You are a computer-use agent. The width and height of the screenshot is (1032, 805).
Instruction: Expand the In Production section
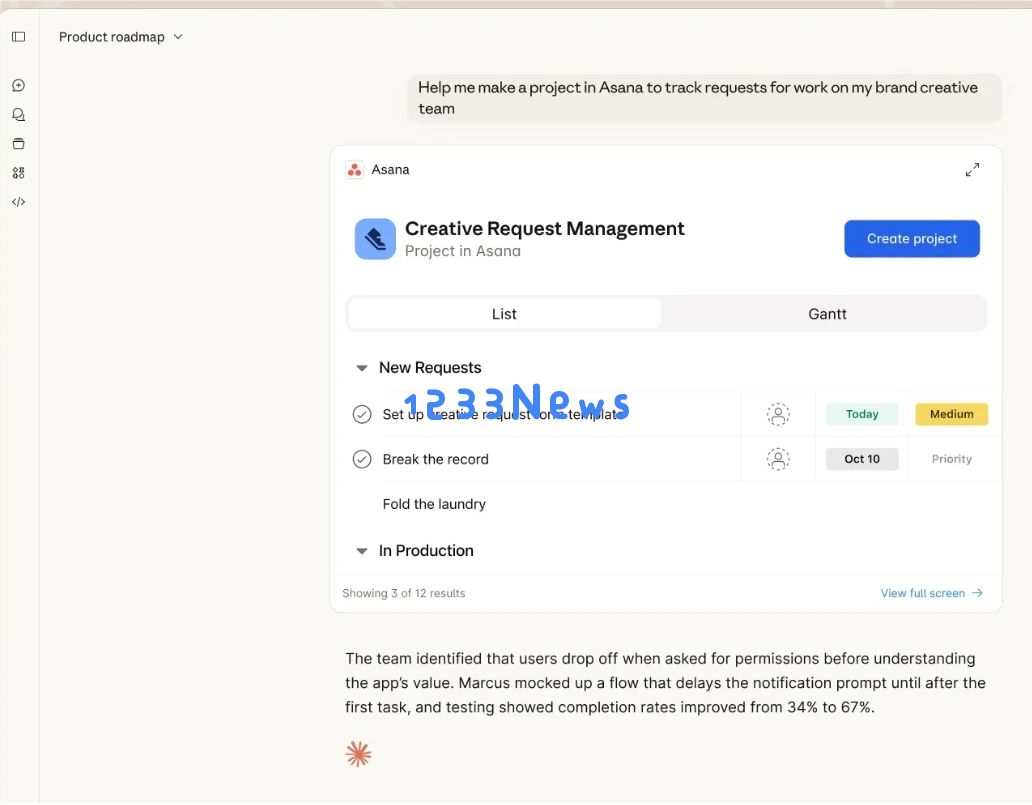(361, 550)
